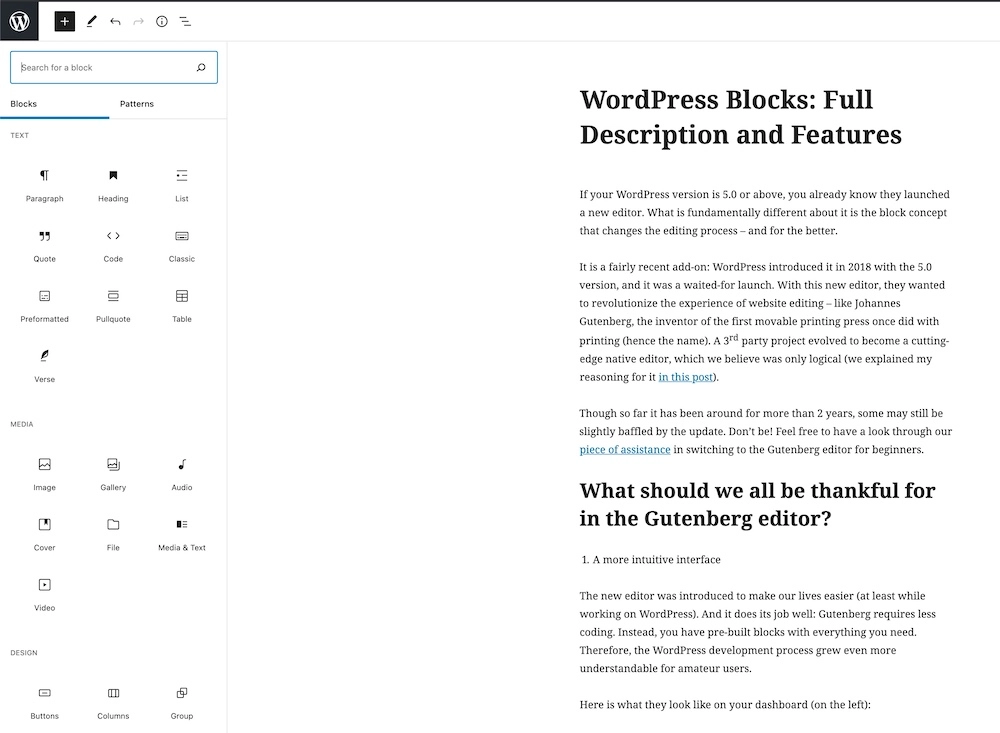Switch to the Patterns tab
Screen dimensions: 1000x733
136,104
